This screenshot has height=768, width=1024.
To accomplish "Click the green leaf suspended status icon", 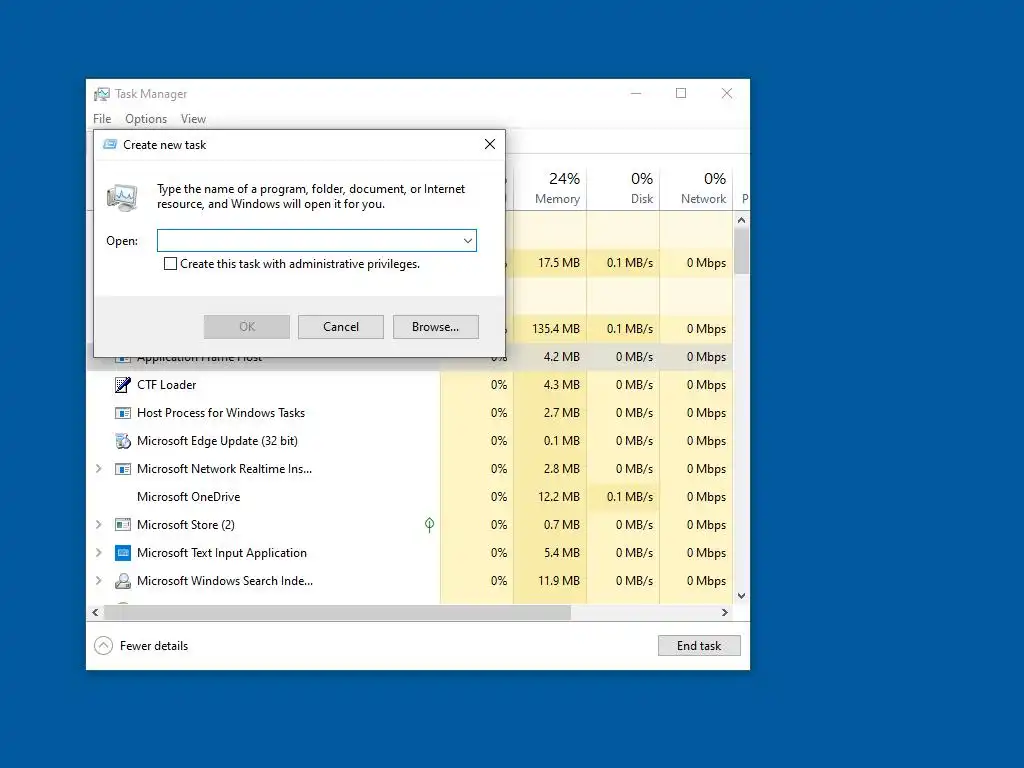I will [x=429, y=524].
